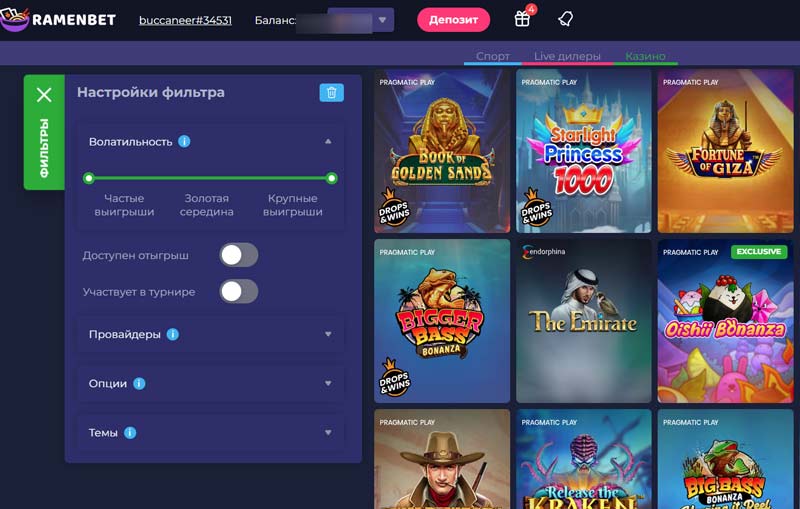This screenshot has width=800, height=509.
Task: Click info icon next to Волатильность
Action: (184, 142)
